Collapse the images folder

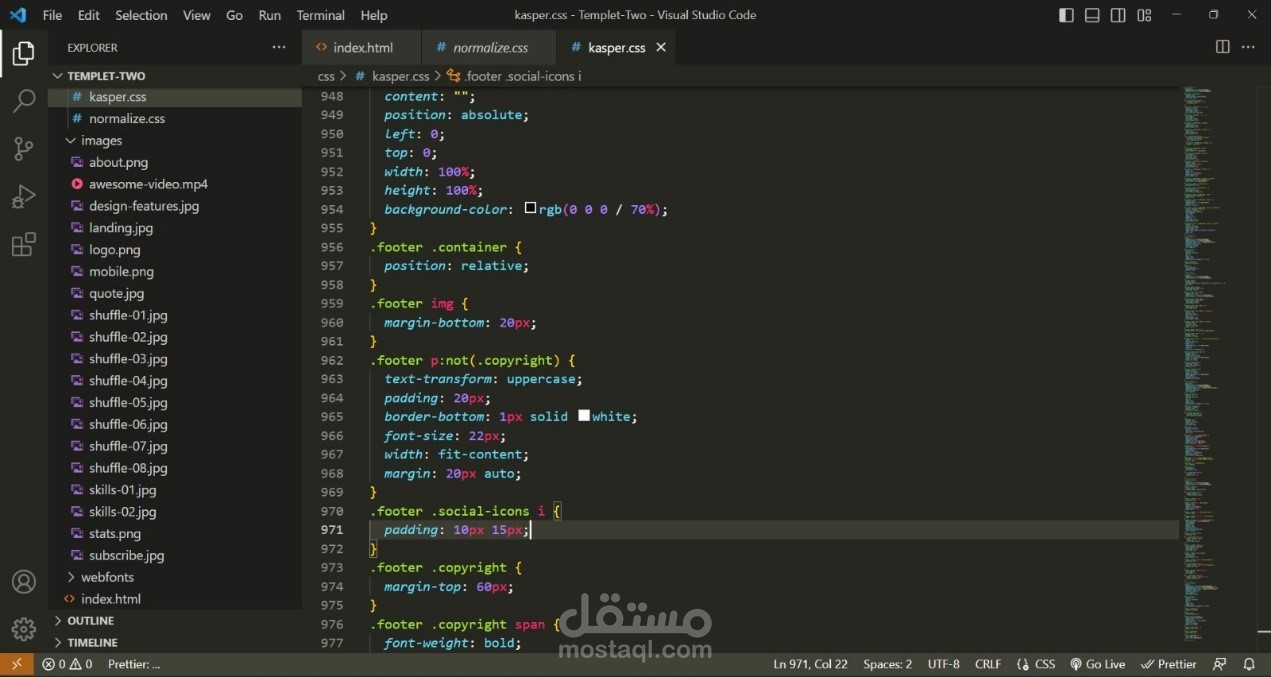click(x=175, y=141)
